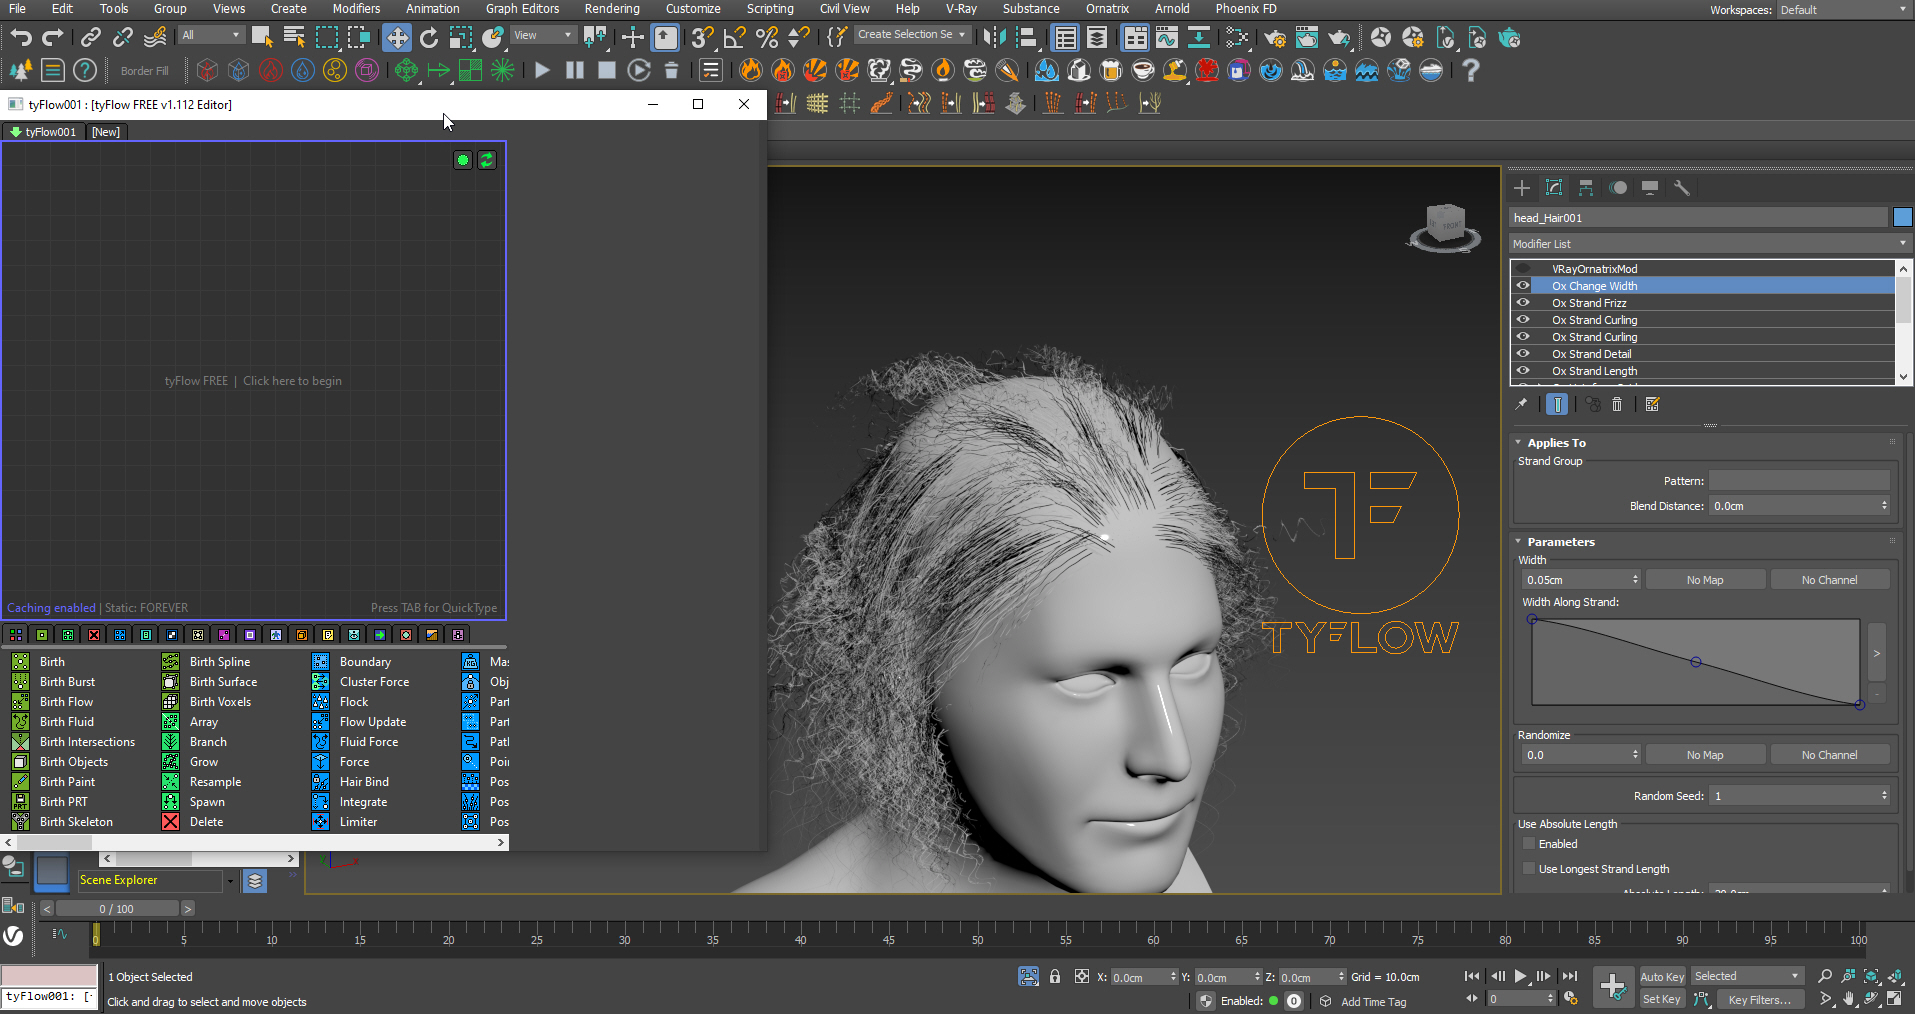1915x1014 pixels.
Task: Toggle Show end result modifier button
Action: [1557, 404]
